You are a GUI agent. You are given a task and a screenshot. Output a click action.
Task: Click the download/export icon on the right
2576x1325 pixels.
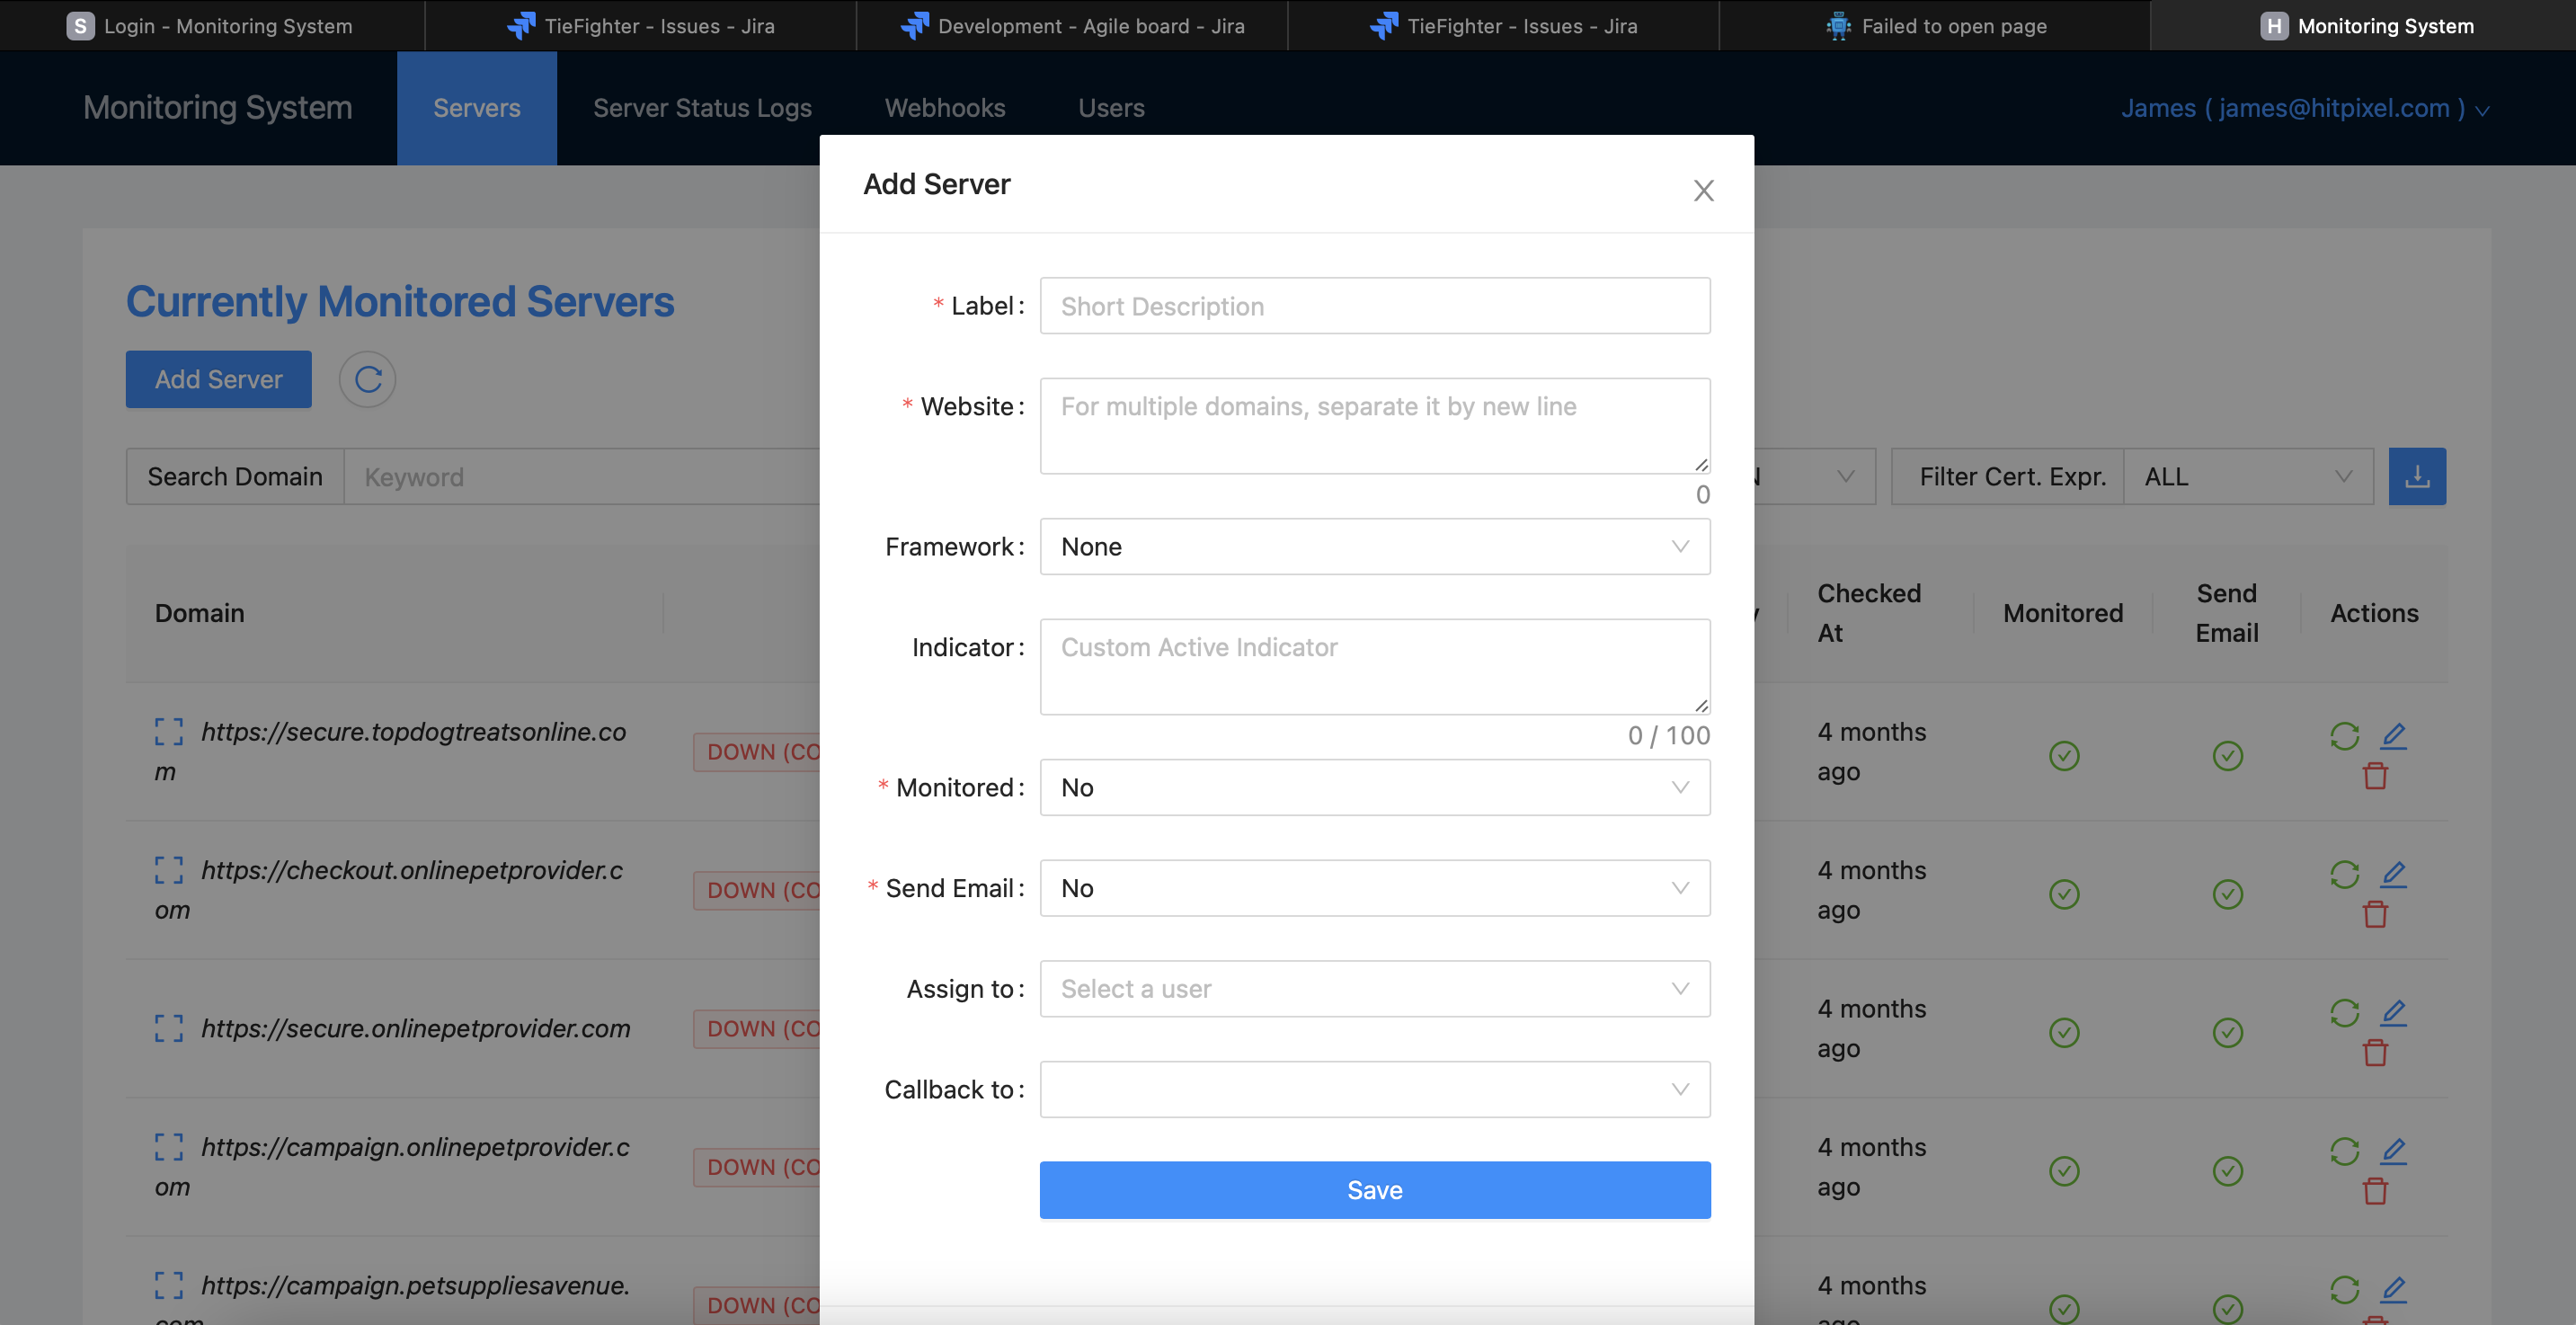(x=2417, y=475)
